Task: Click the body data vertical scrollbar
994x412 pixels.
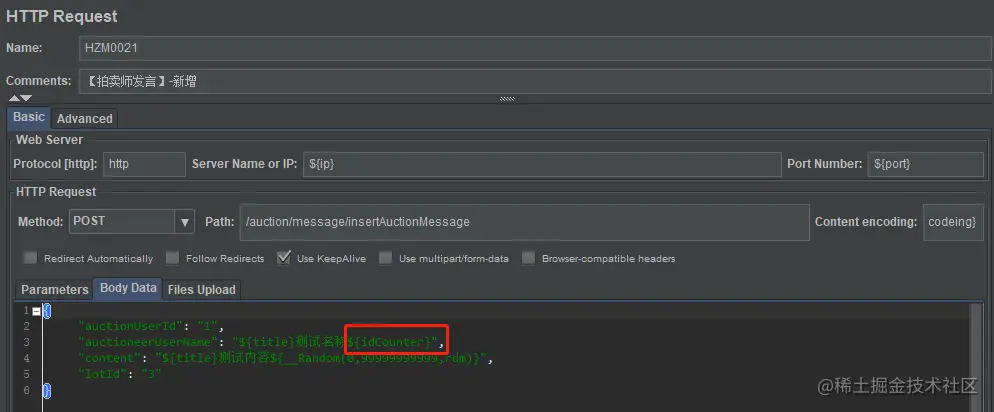Action: 976,357
